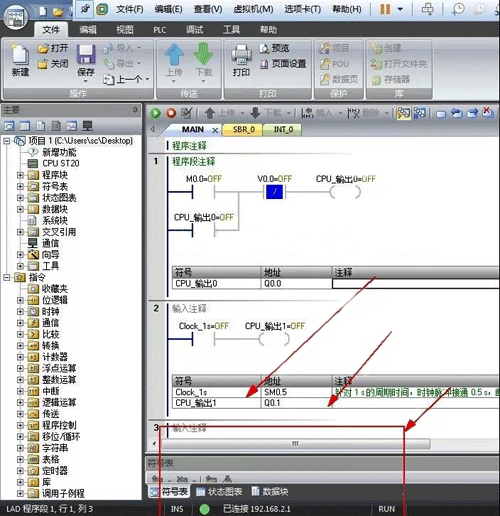Expand the 定时器 instruction folder
500x516 pixels.
click(20, 471)
